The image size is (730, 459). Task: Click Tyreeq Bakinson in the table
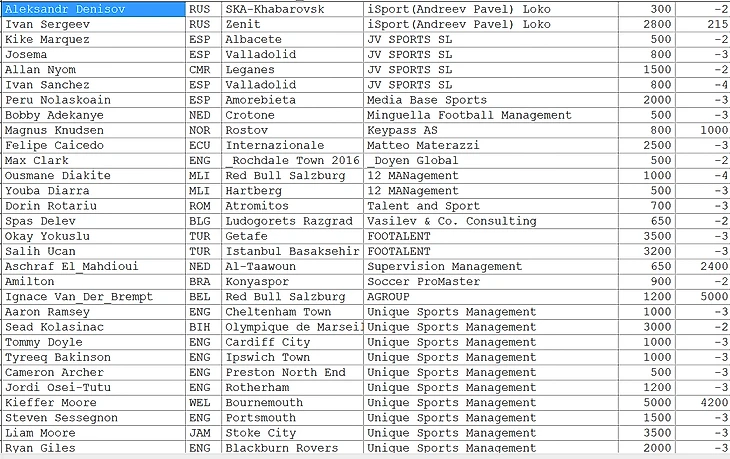coord(94,357)
